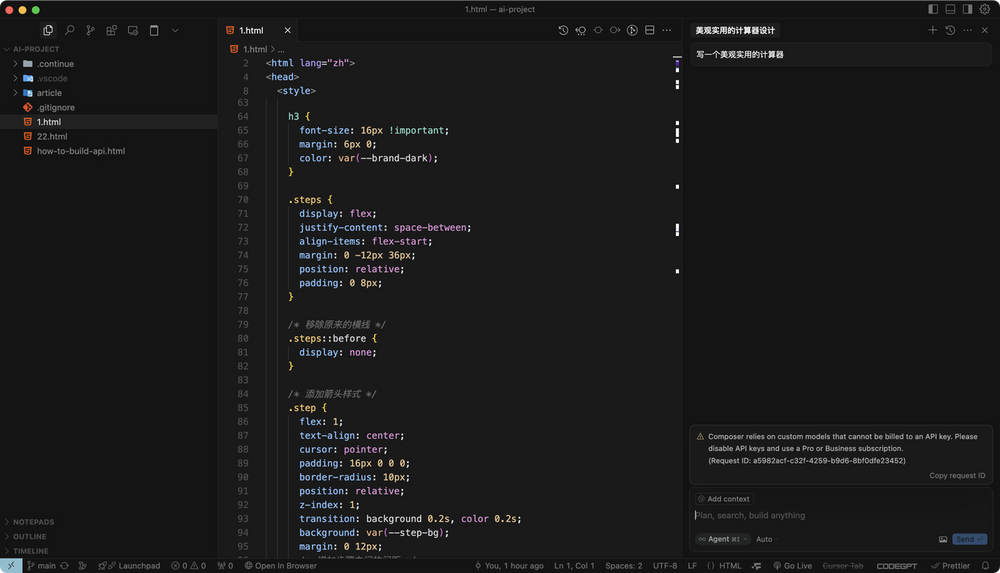Toggle the AI pane on right
This screenshot has height=573, width=1000.
point(967,9)
